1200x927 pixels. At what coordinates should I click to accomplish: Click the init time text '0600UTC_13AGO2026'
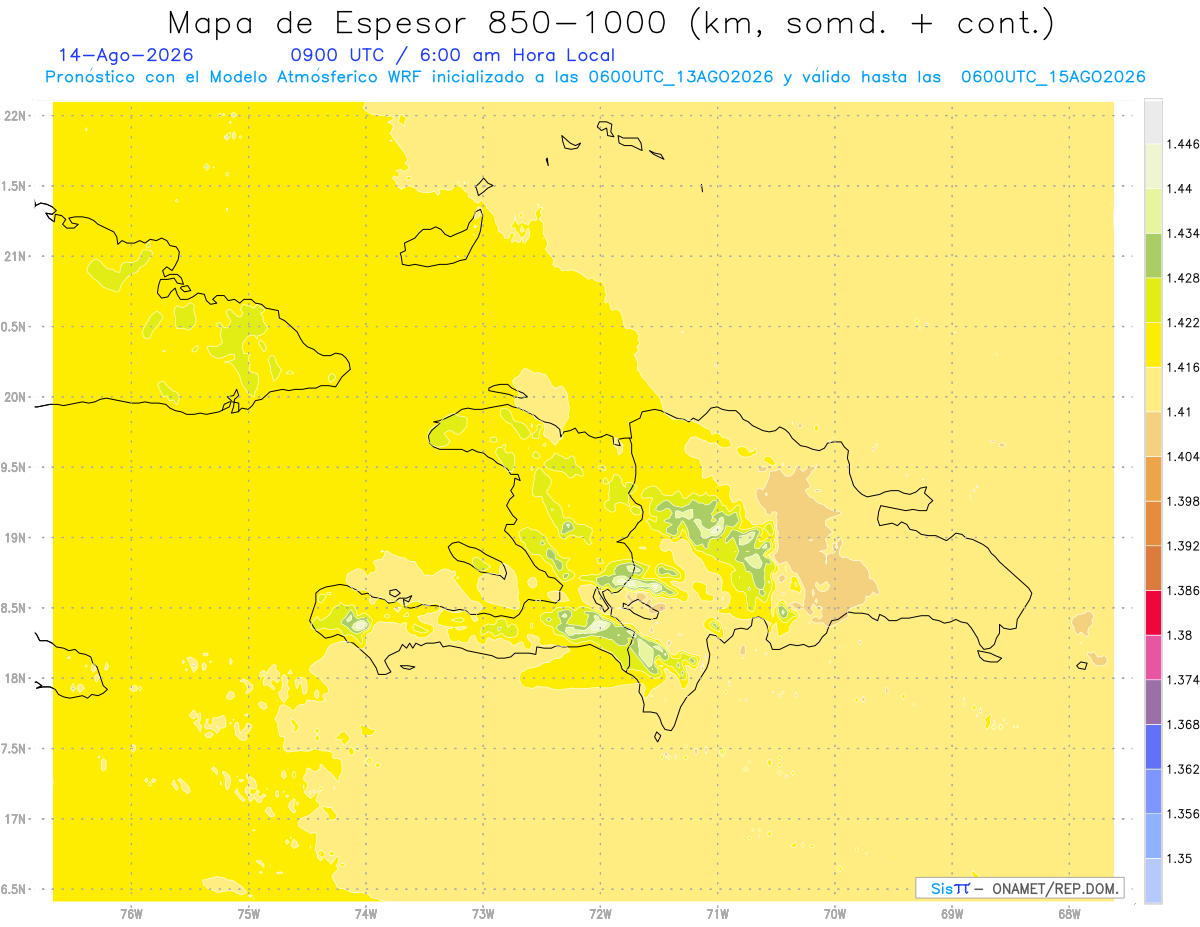(681, 77)
